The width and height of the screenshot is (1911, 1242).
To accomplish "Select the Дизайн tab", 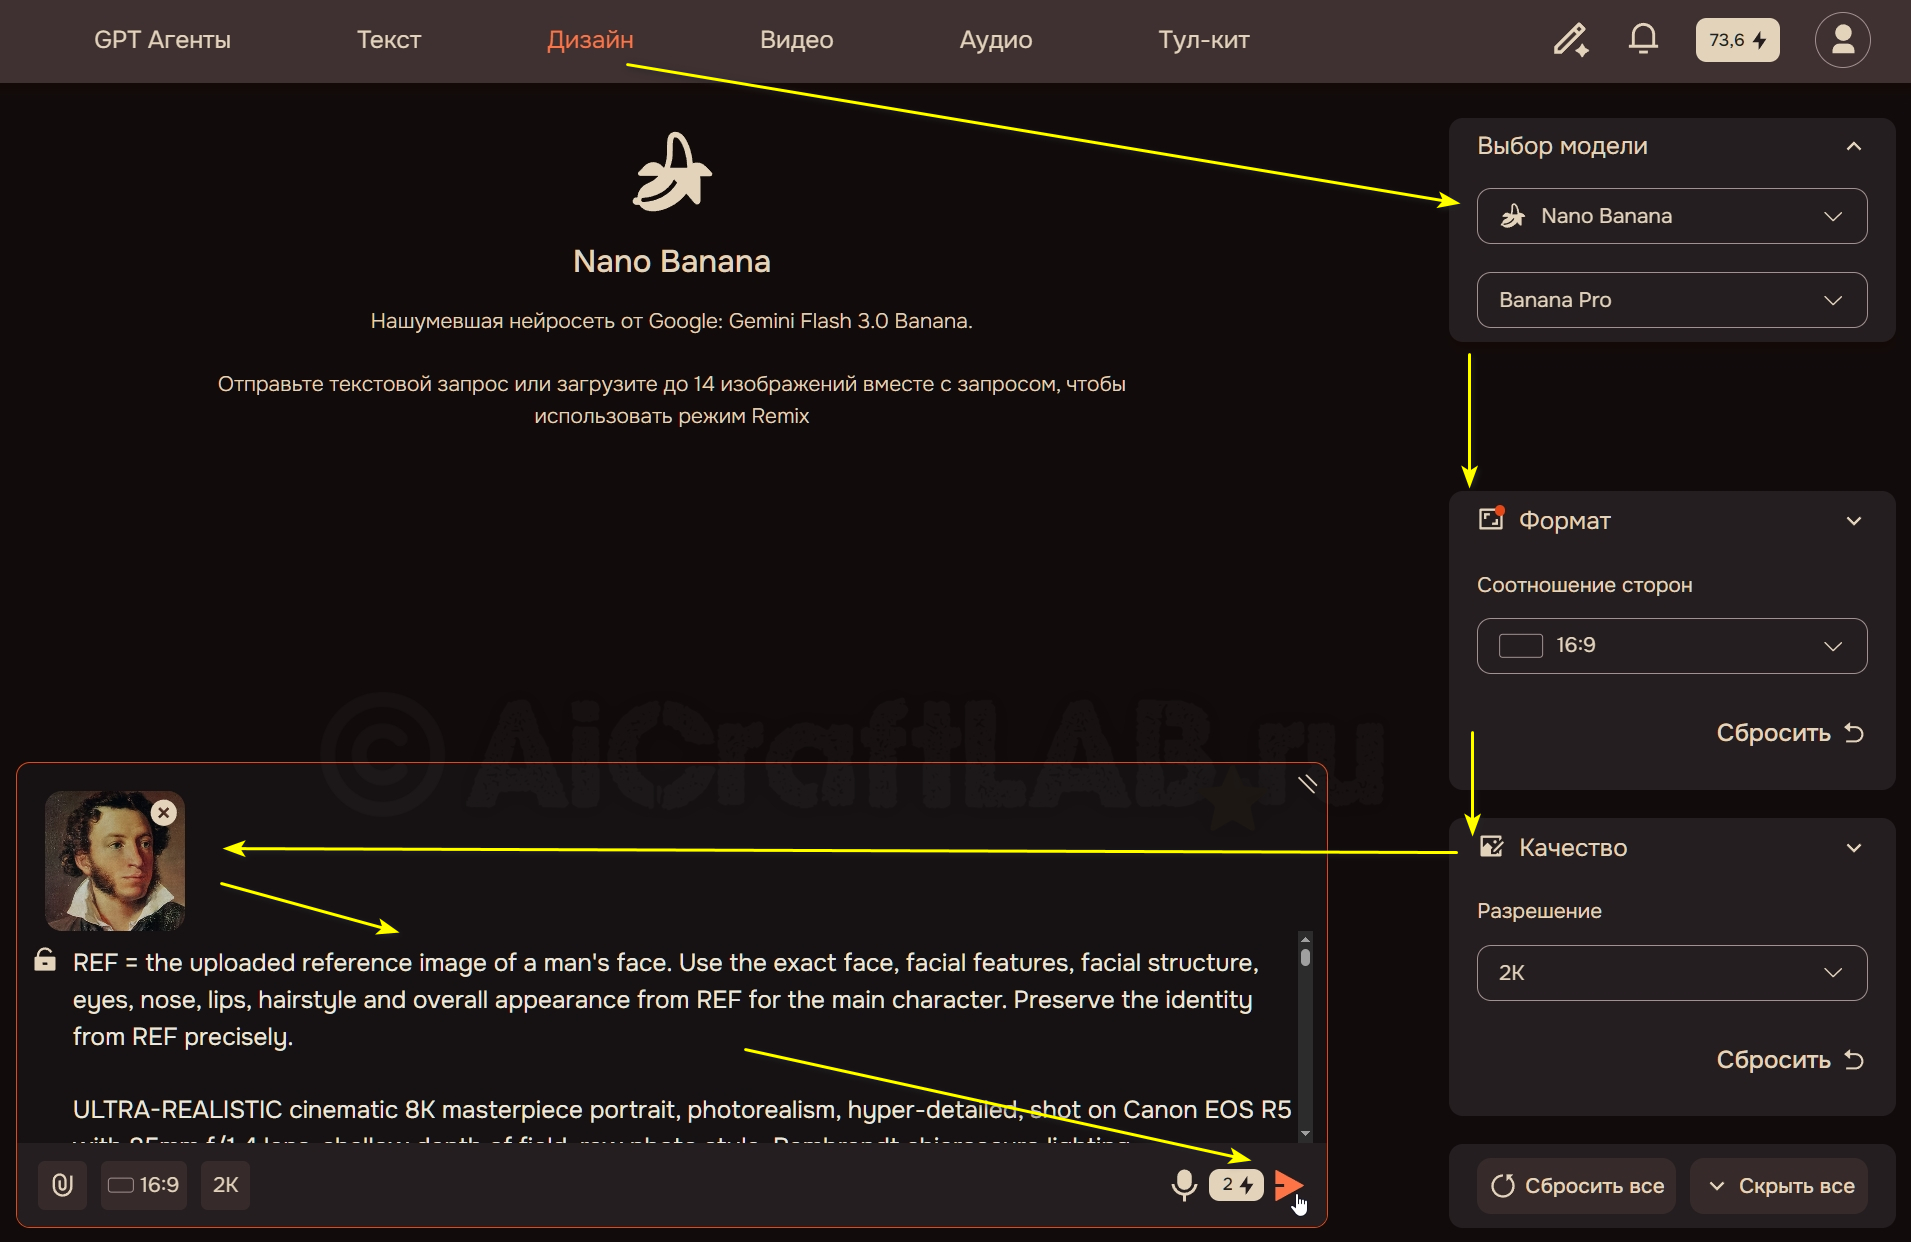I will click(590, 40).
